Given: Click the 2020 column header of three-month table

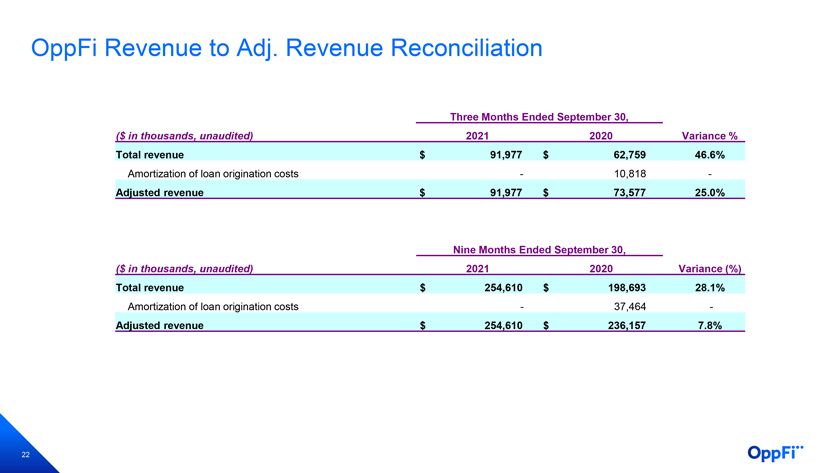Looking at the screenshot, I should point(601,136).
